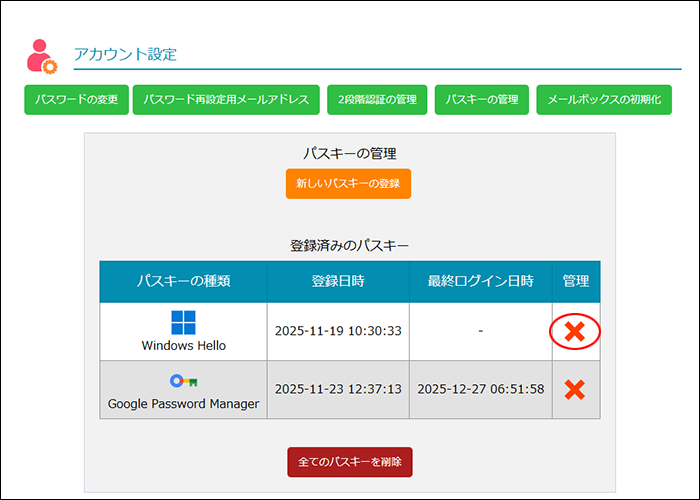The width and height of the screenshot is (700, 500).
Task: Register a new passkey with 新しいパスキーの登録
Action: 348,184
